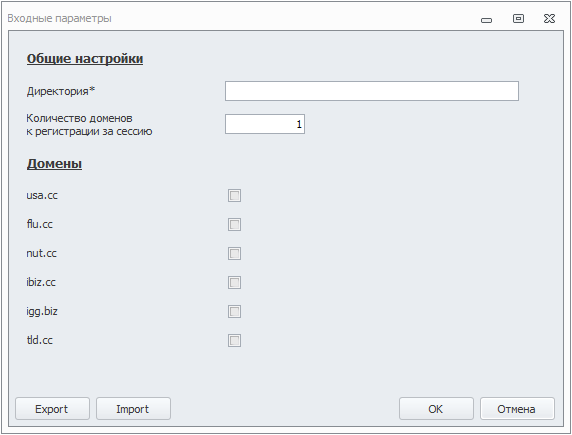The image size is (572, 435).
Task: Check the flu.cc domain option
Action: coord(234,224)
